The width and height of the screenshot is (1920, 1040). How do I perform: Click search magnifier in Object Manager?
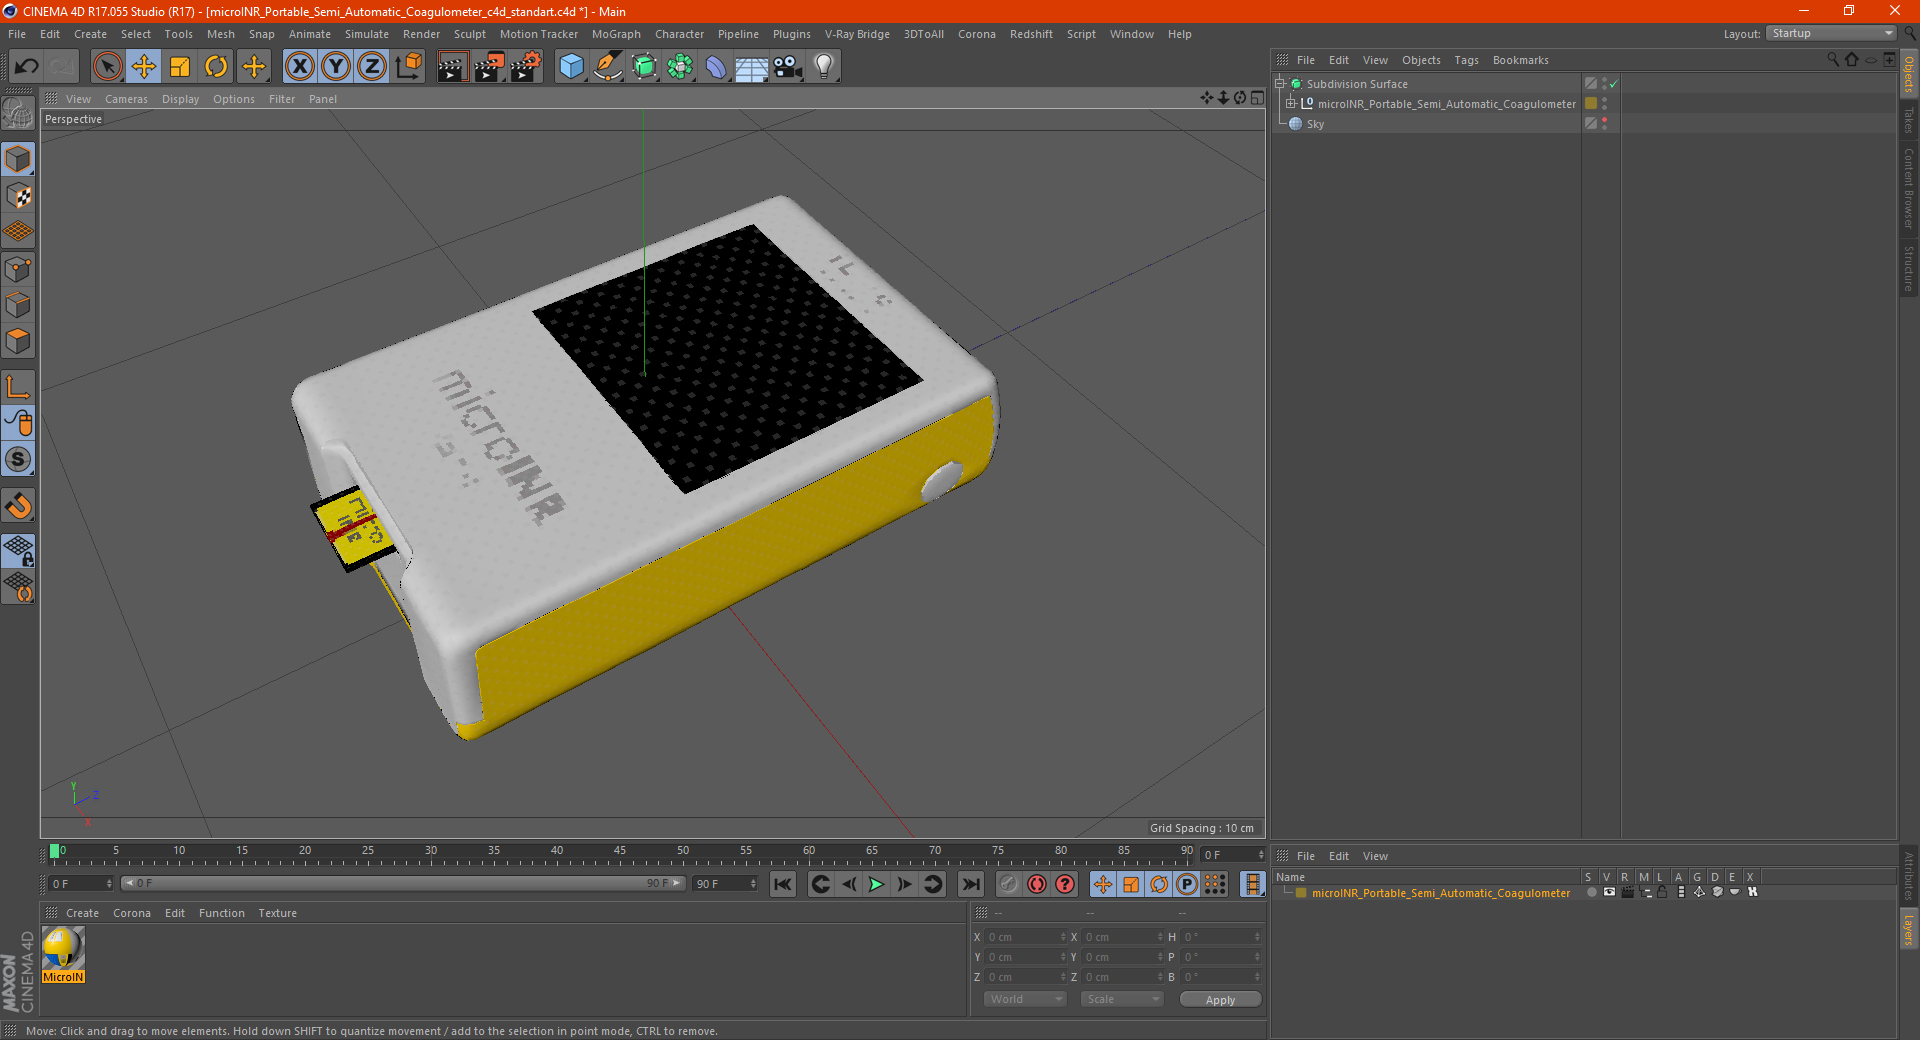click(x=1832, y=60)
